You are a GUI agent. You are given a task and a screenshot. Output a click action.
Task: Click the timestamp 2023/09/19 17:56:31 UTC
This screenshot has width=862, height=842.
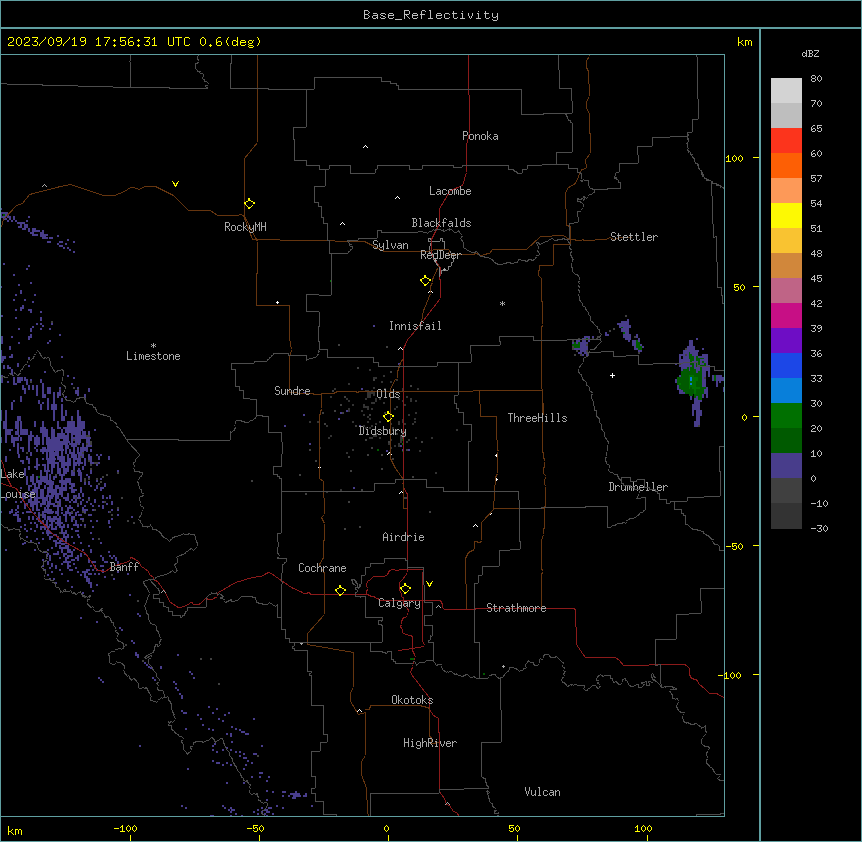pyautogui.click(x=99, y=42)
